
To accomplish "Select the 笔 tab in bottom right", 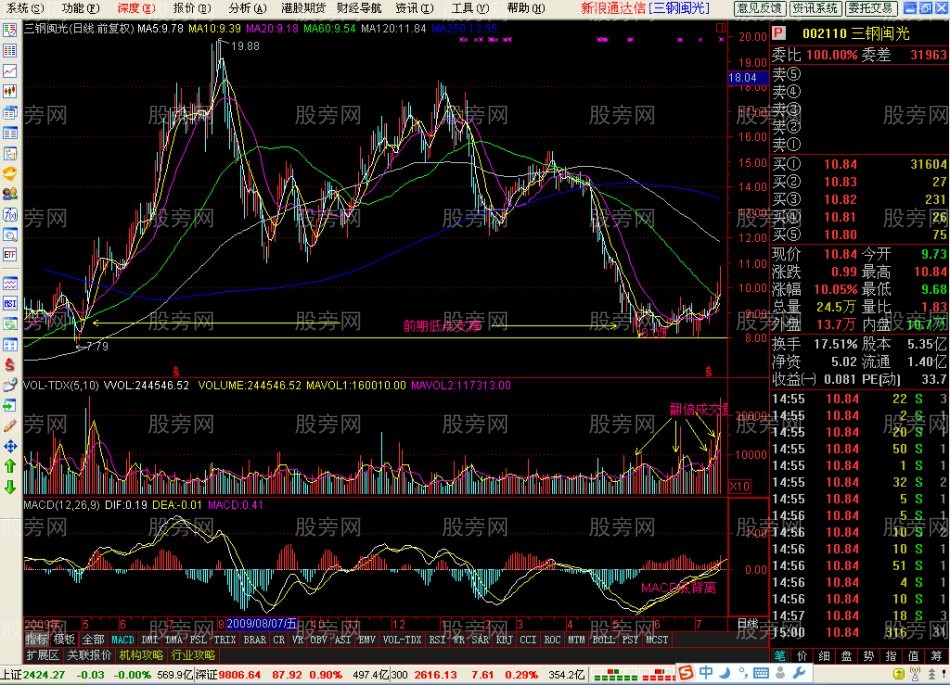I will [x=780, y=656].
